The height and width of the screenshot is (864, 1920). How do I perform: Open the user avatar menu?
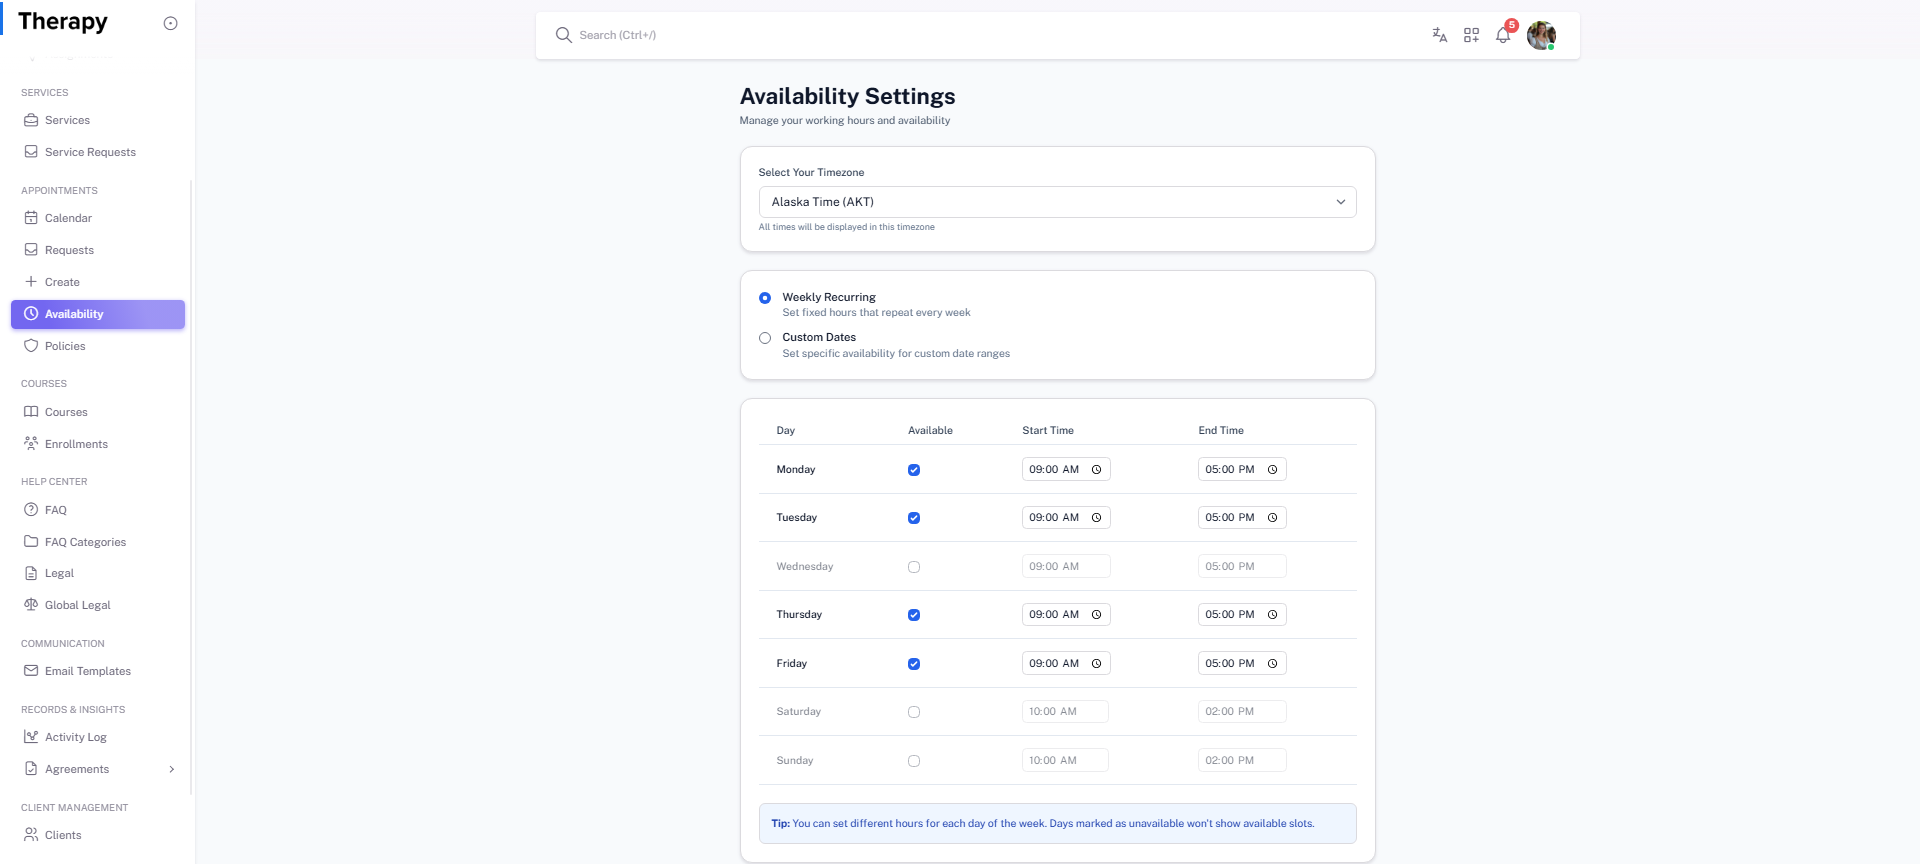(x=1541, y=35)
